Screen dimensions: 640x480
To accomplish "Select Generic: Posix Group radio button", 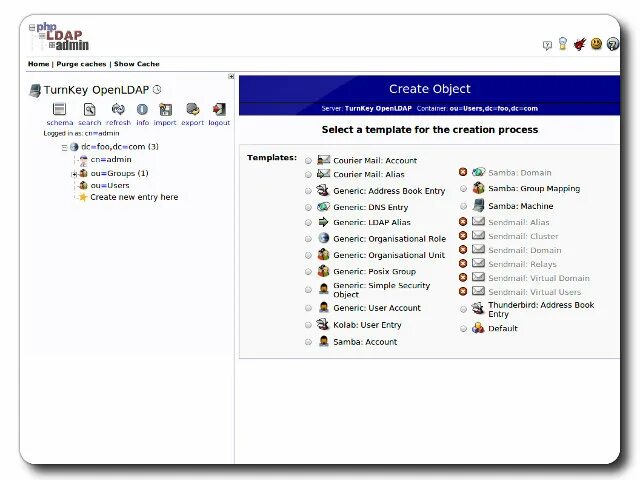I will point(308,272).
